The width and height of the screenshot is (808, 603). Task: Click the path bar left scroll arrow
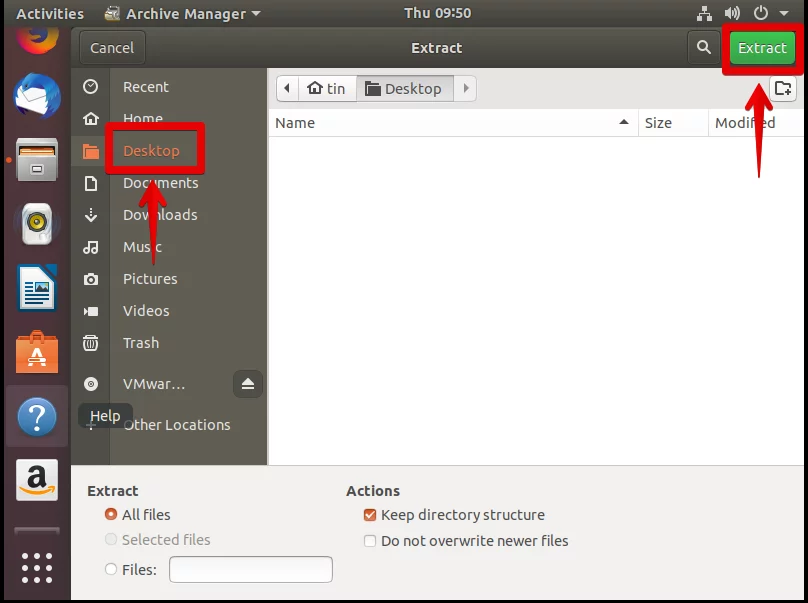287,89
